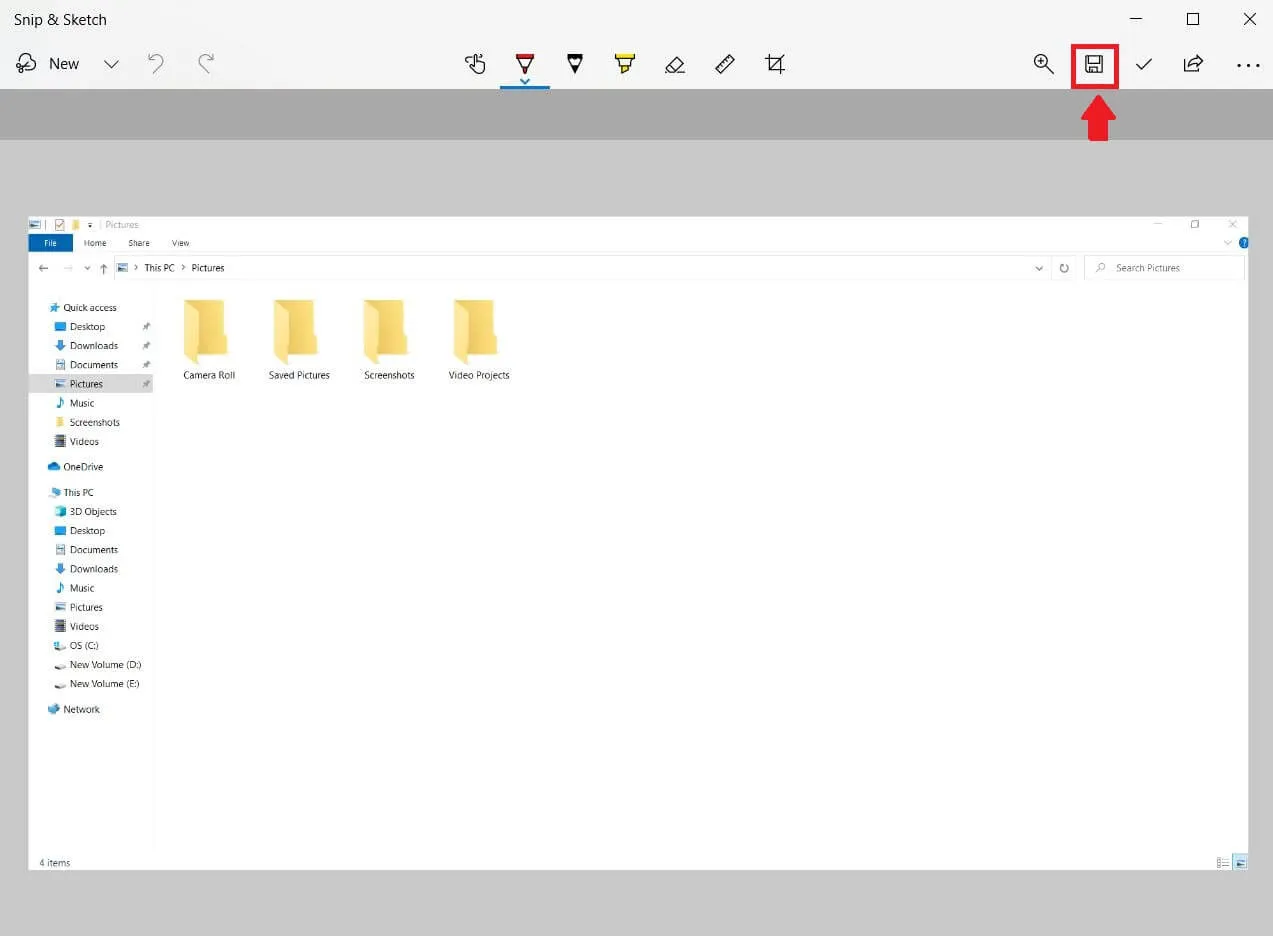Open the ballpoint pen color options chevron
Viewport: 1273px width, 936px height.
(525, 79)
